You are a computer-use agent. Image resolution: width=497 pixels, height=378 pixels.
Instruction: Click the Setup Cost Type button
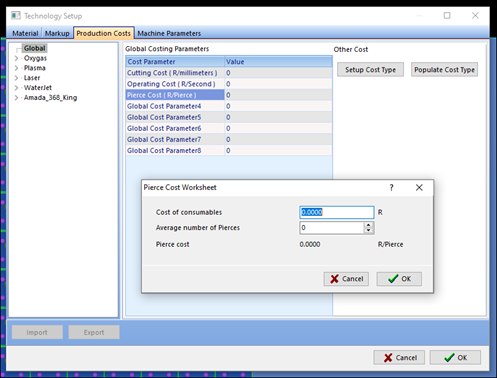coord(370,70)
